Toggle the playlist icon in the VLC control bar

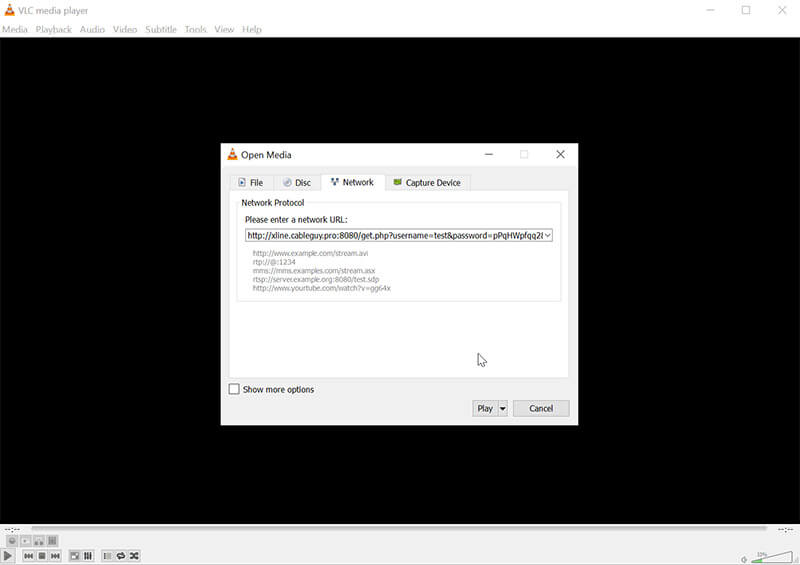pyautogui.click(x=107, y=556)
